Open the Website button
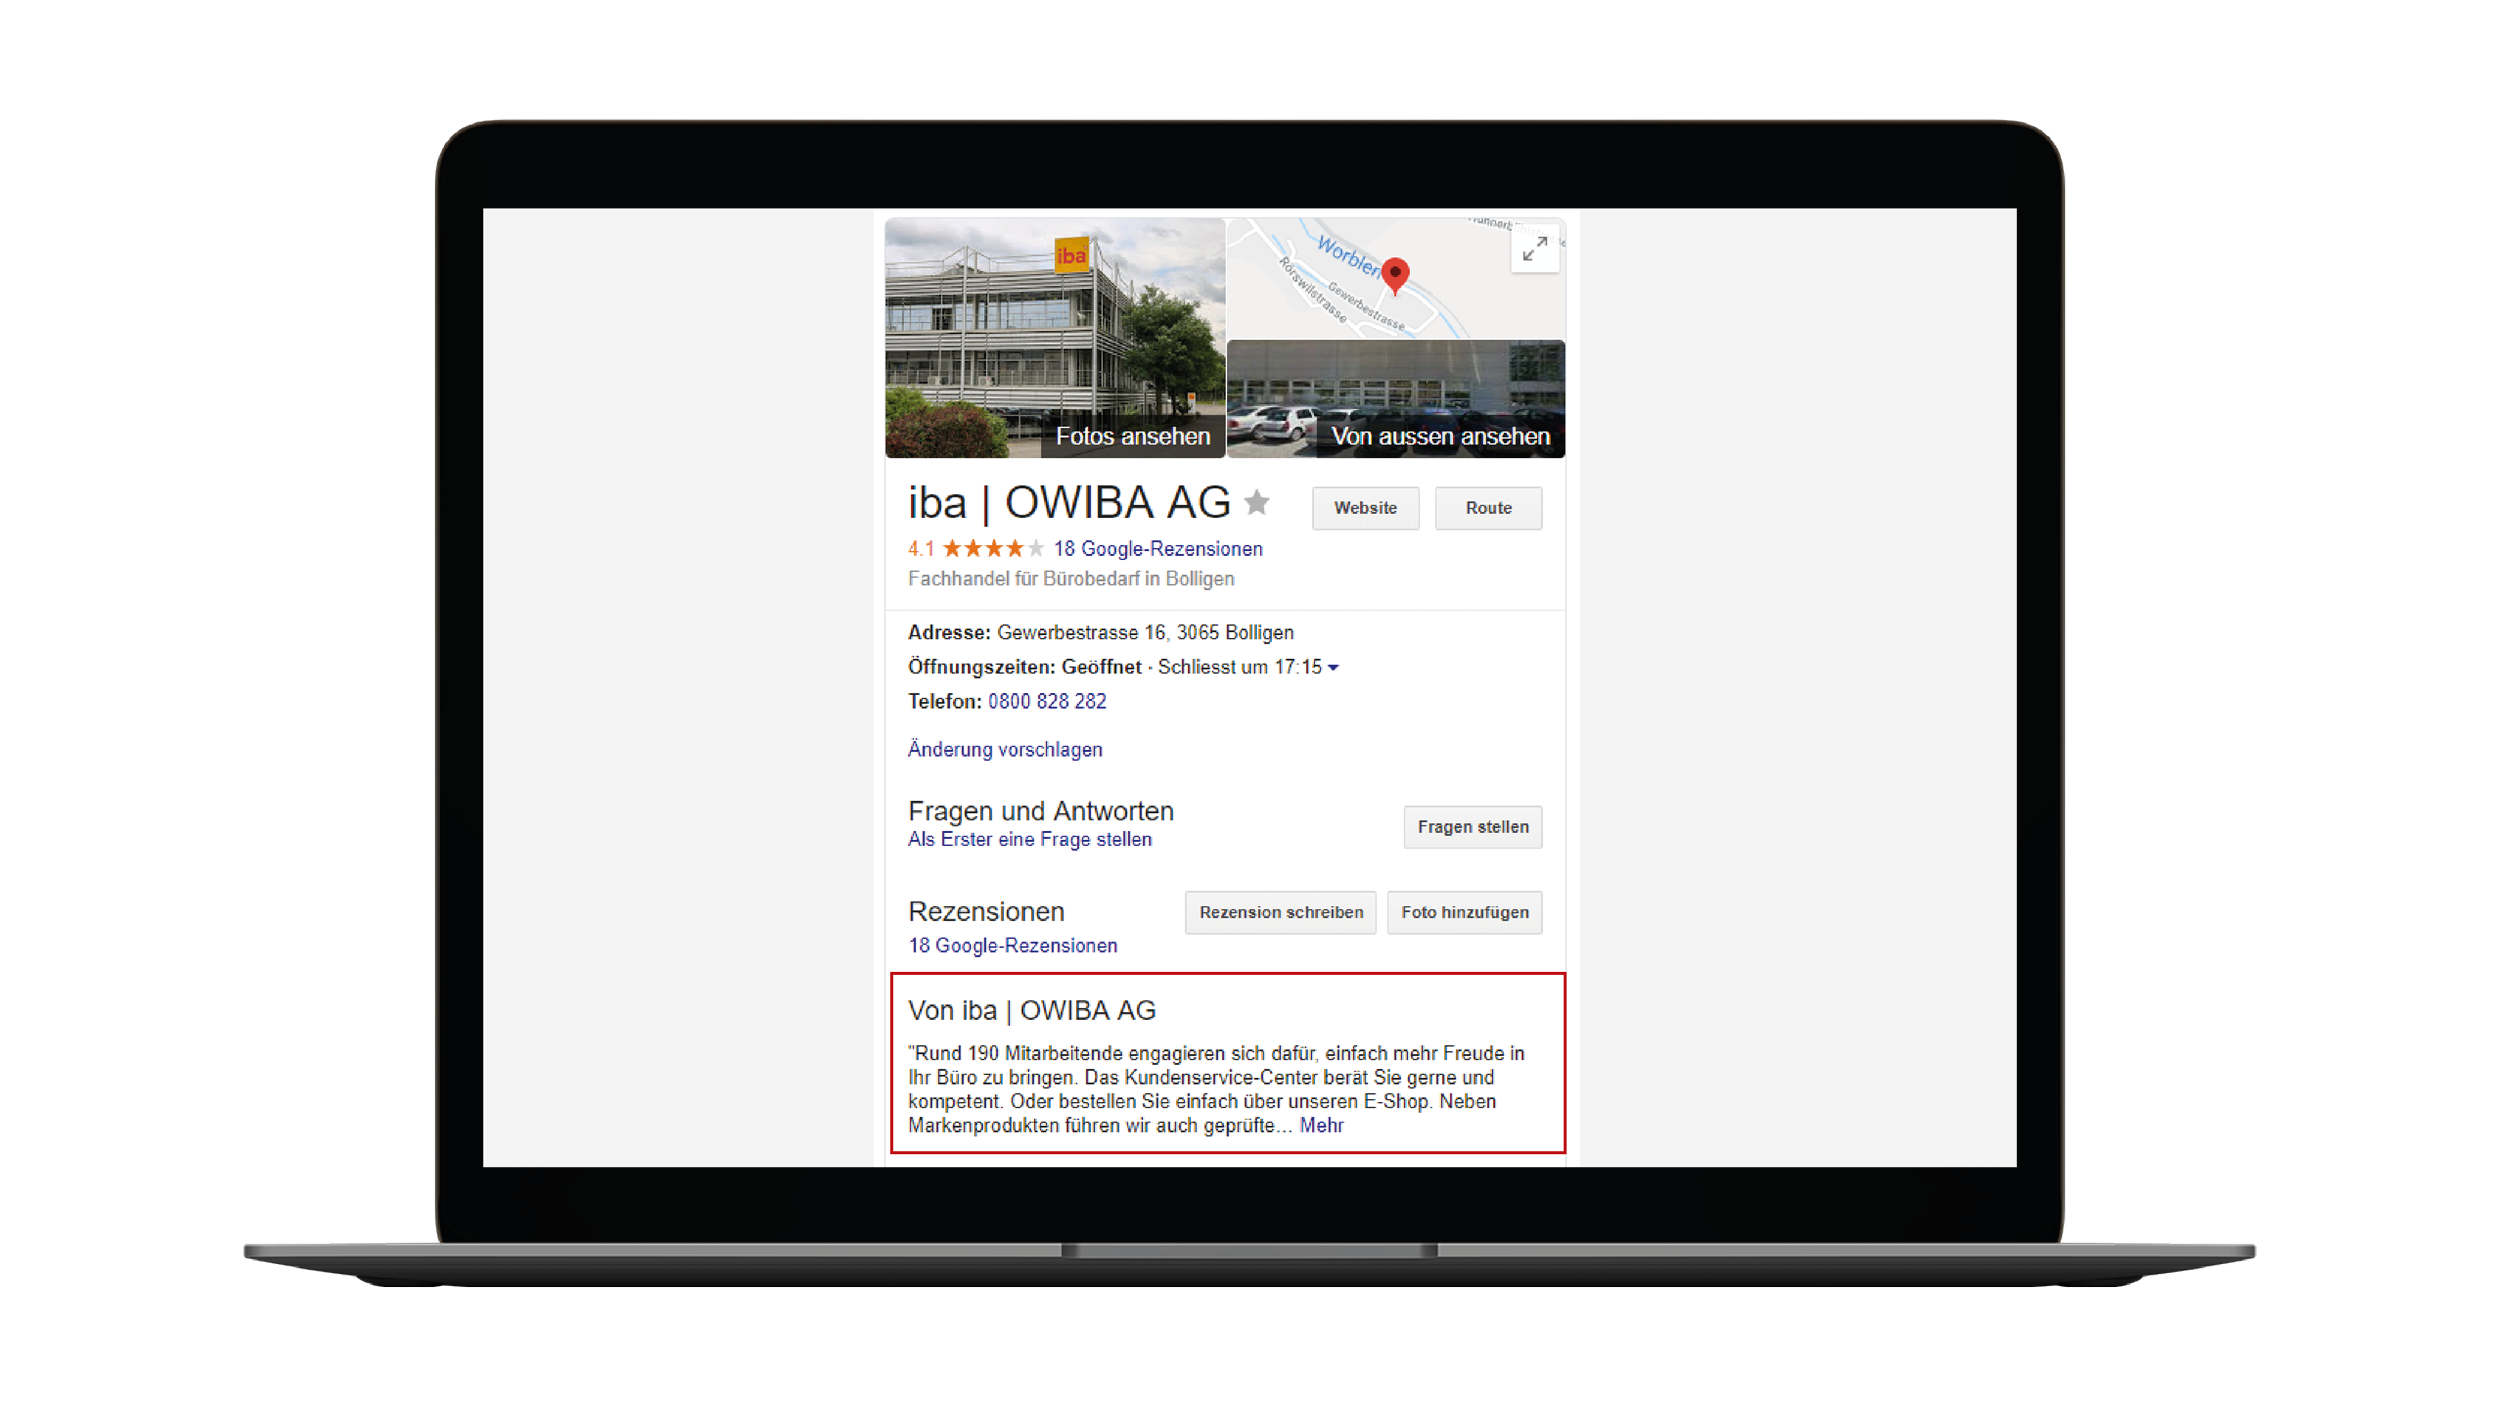This screenshot has width=2500, height=1406. click(x=1365, y=508)
